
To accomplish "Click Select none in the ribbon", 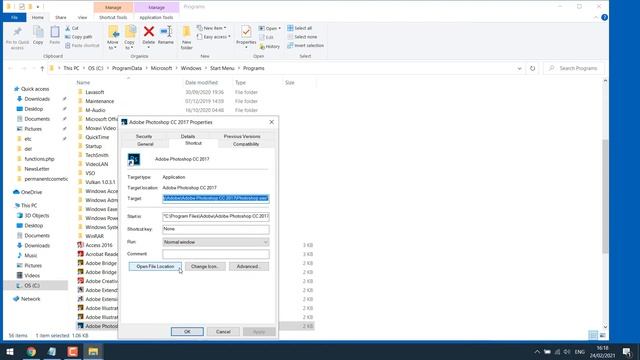I will click(302, 37).
